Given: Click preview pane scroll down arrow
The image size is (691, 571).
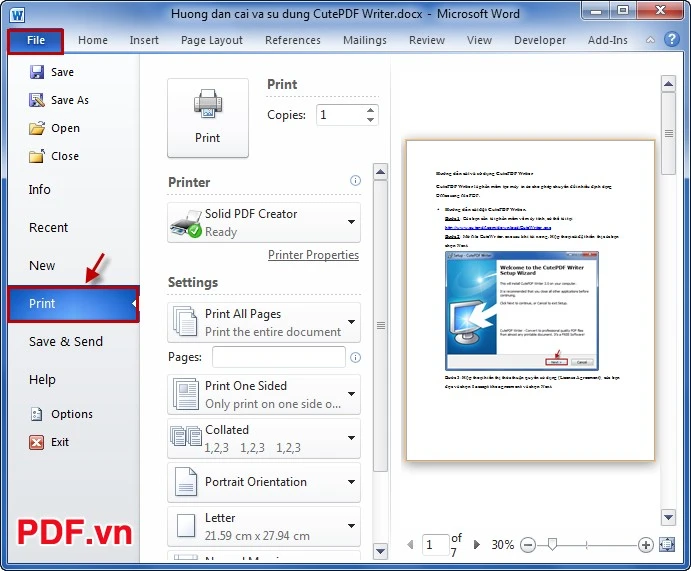Looking at the screenshot, I should pos(668,517).
